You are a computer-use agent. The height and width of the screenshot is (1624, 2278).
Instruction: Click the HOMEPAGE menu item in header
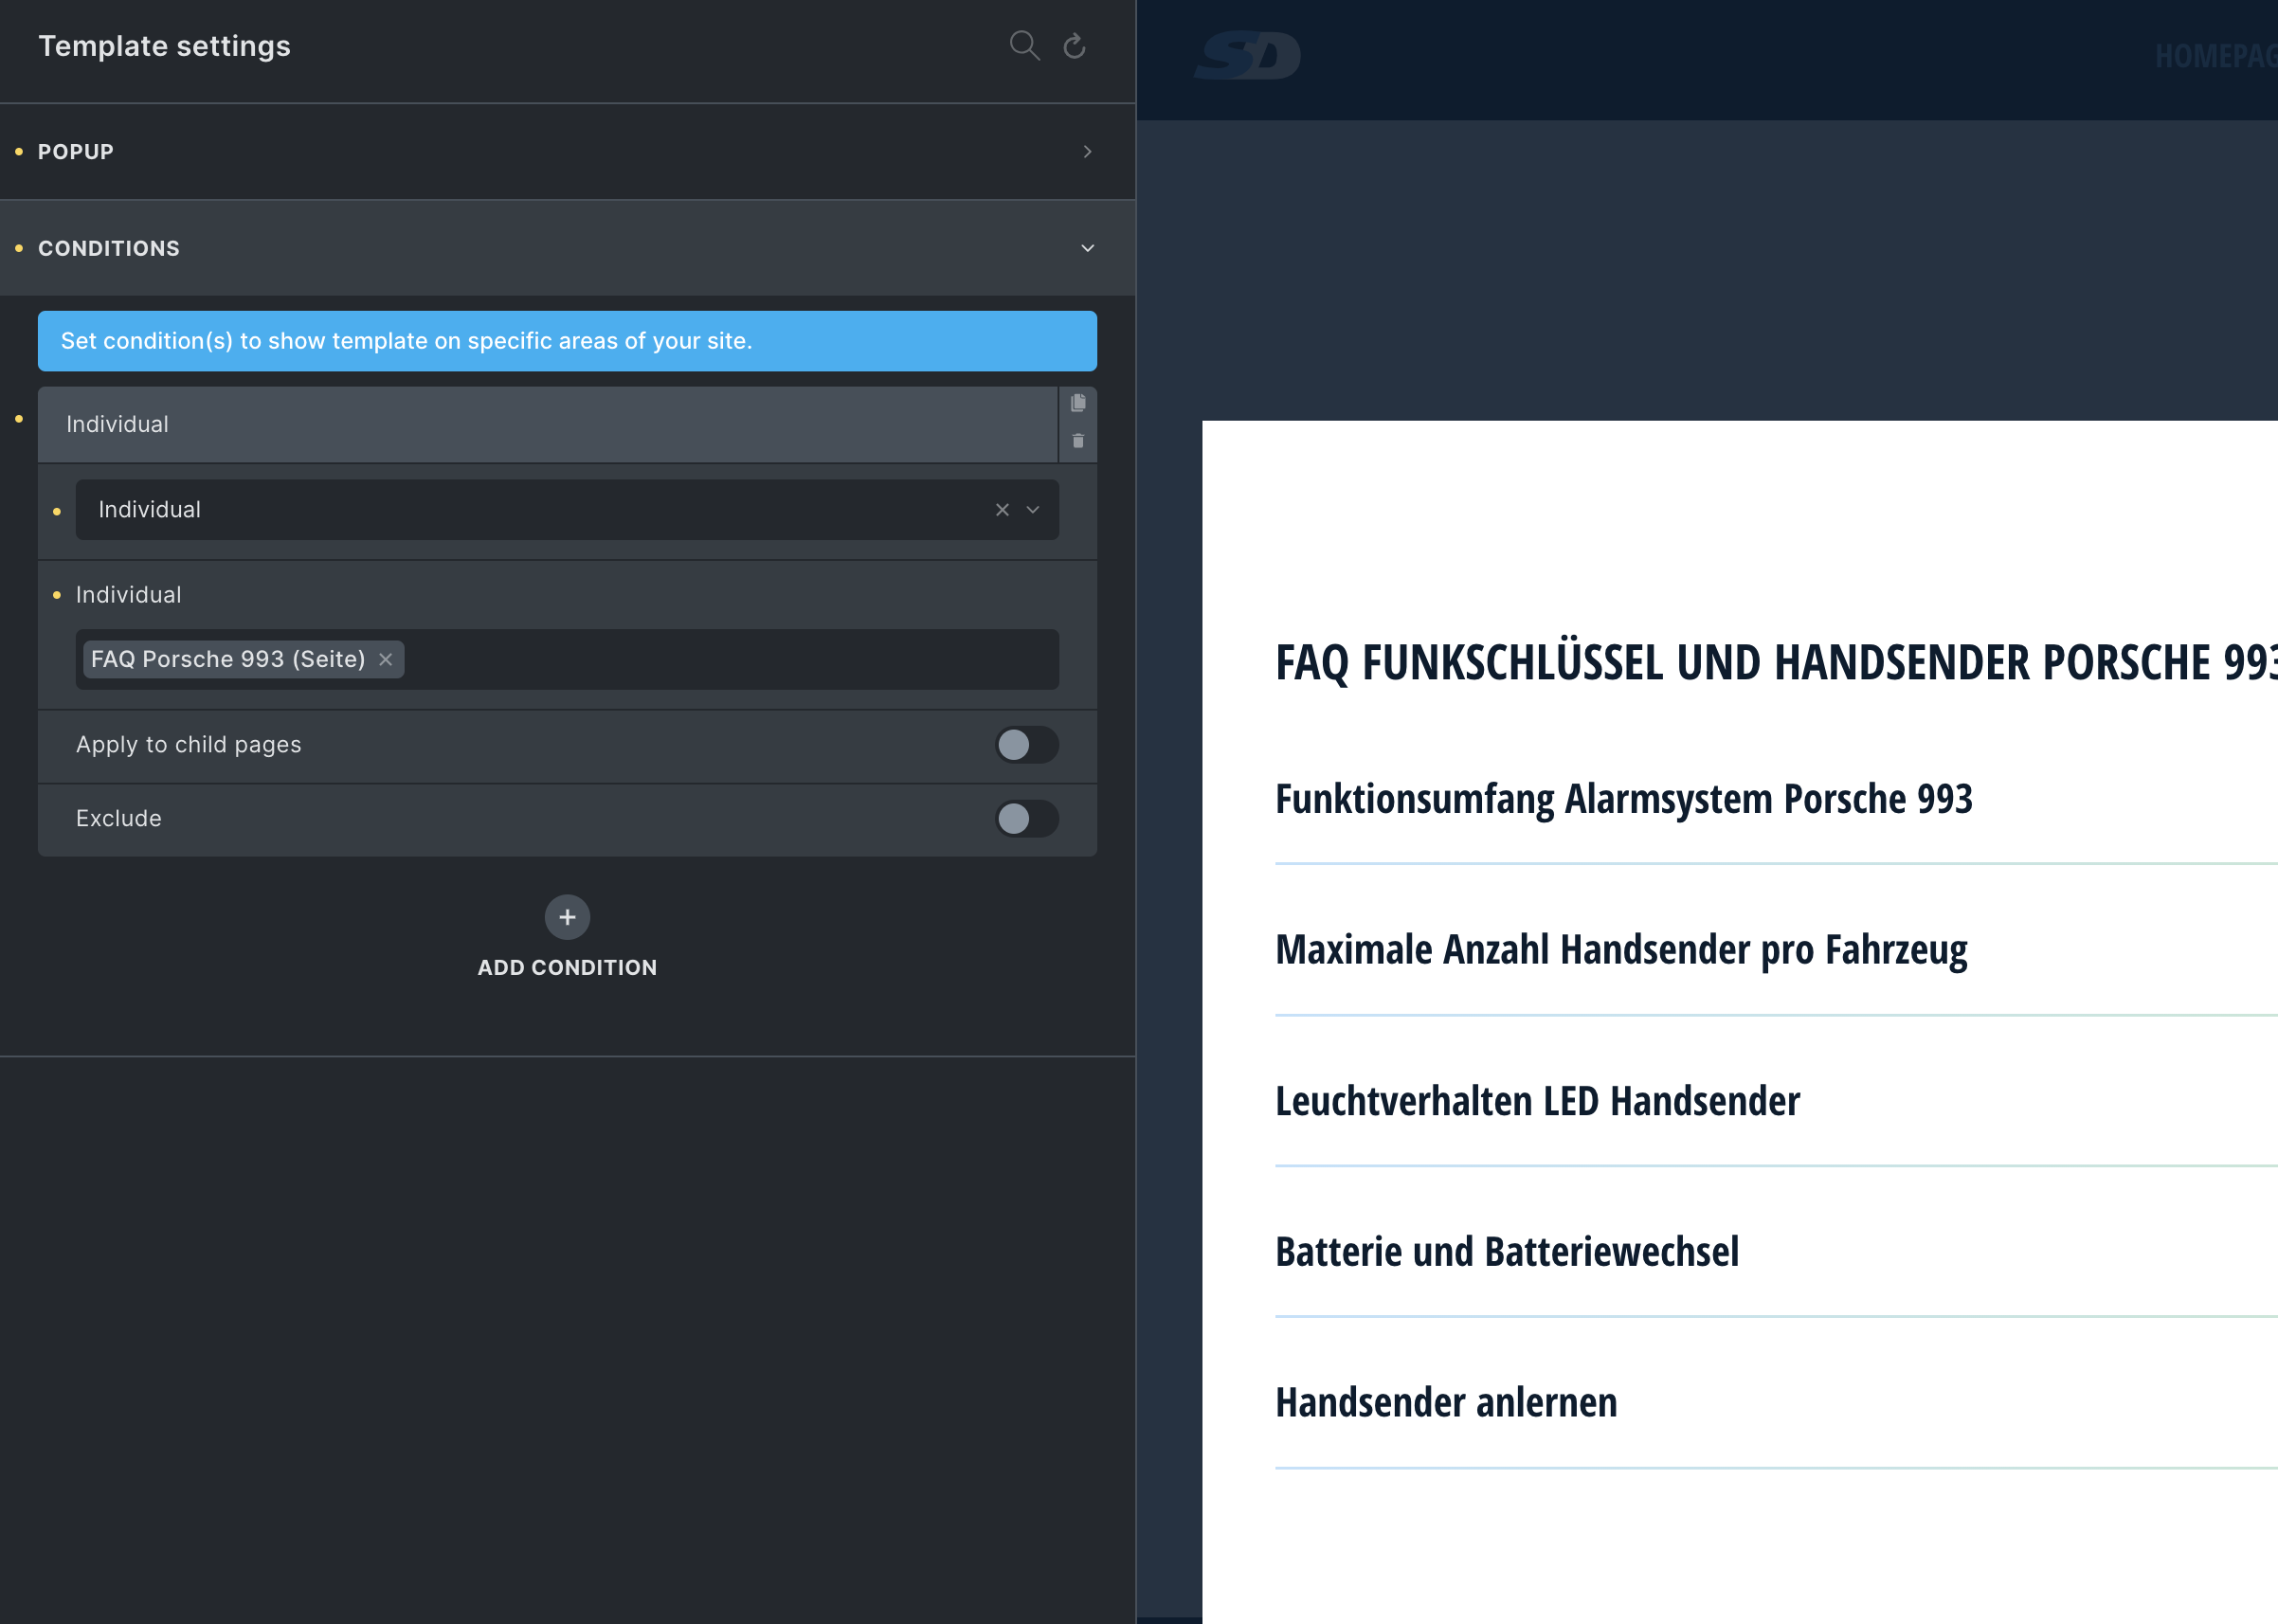2216,56
